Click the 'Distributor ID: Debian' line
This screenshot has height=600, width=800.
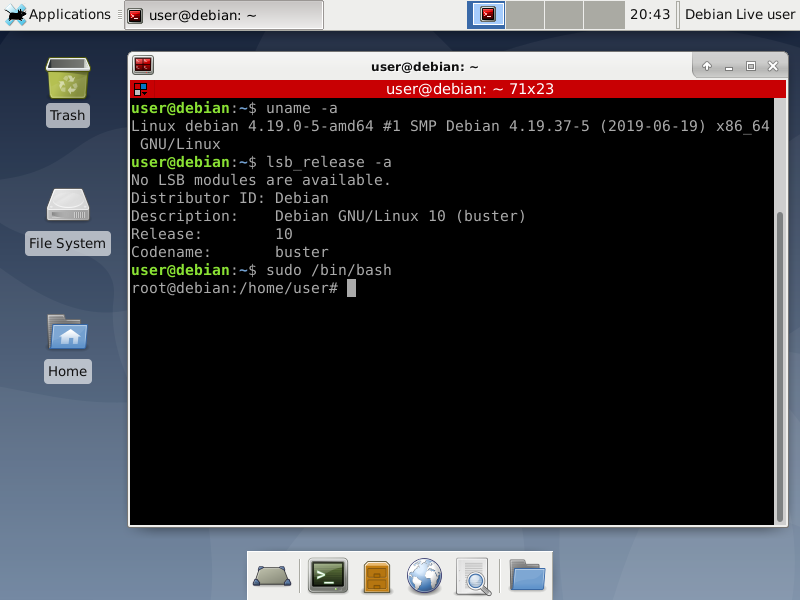pyautogui.click(x=230, y=198)
